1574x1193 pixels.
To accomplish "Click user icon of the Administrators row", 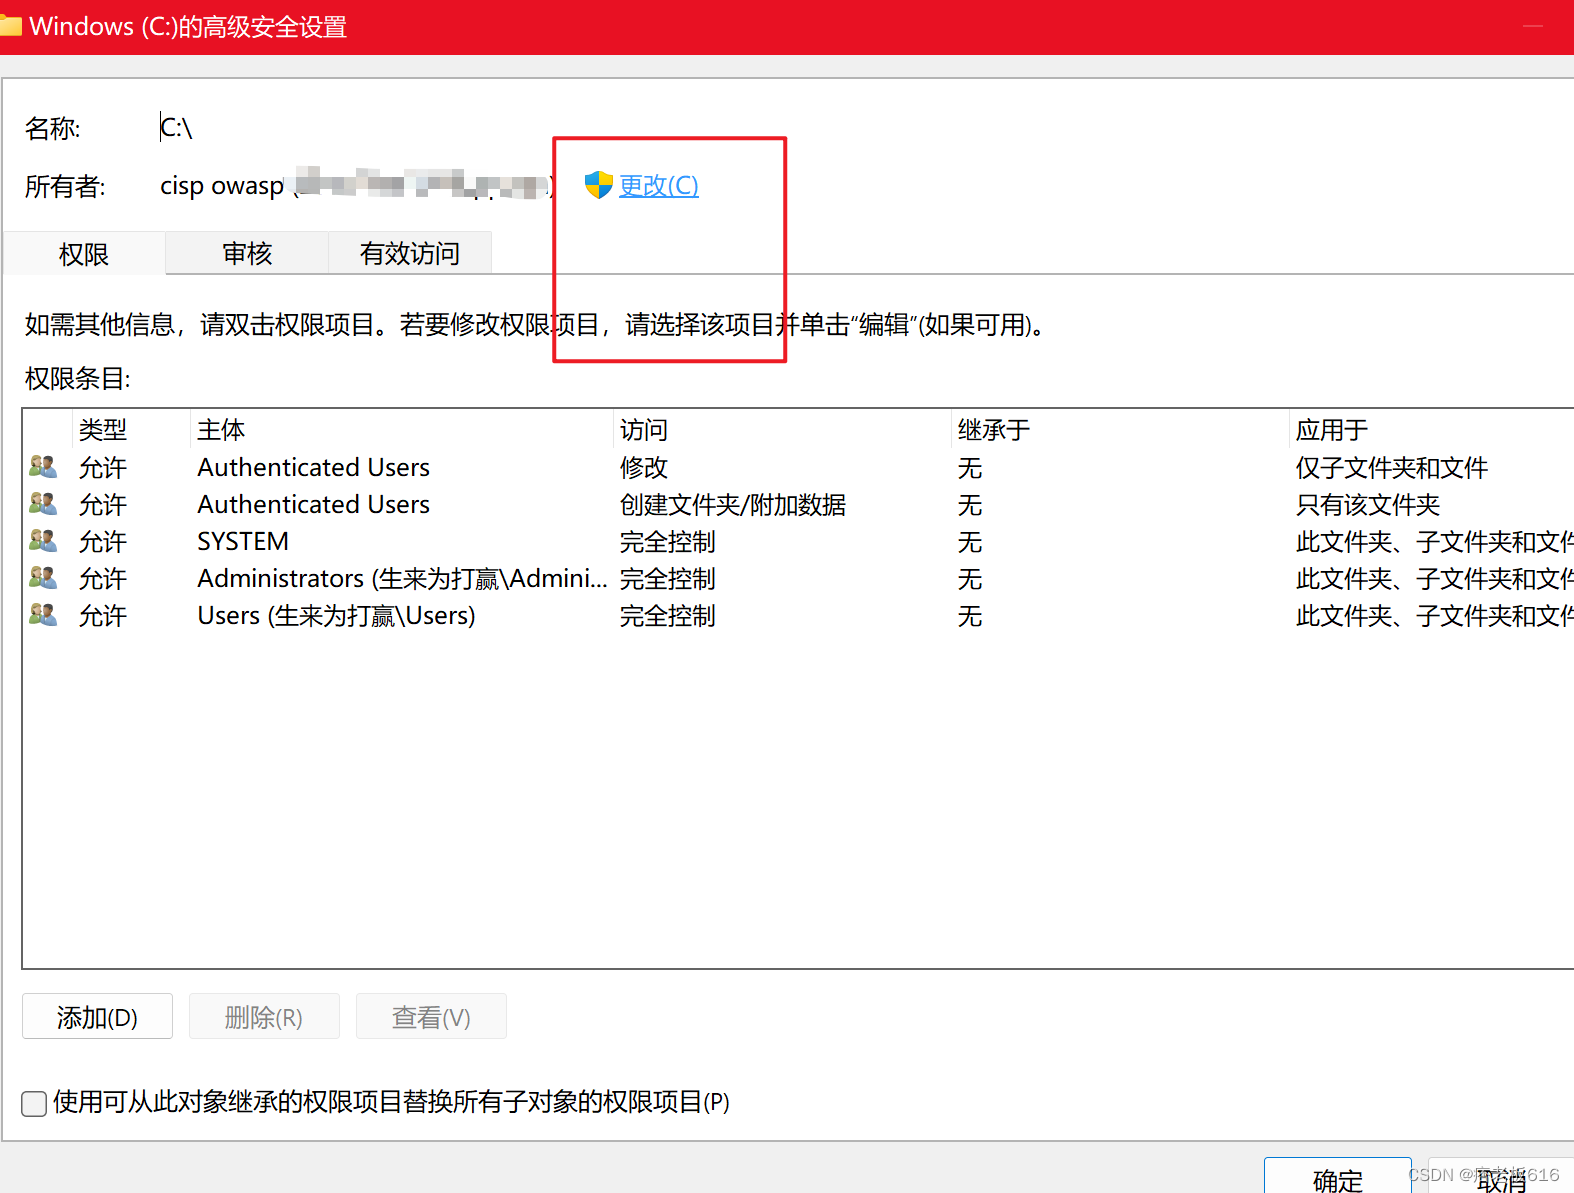I will click(42, 577).
